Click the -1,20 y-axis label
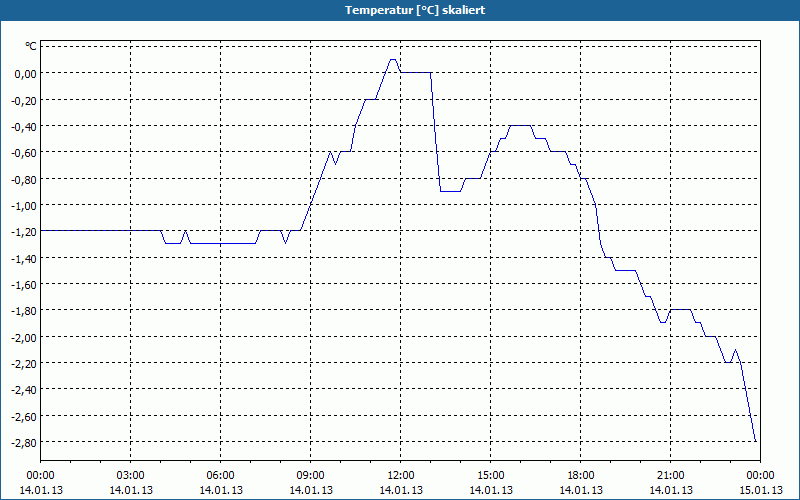The width and height of the screenshot is (800, 500). (x=23, y=232)
